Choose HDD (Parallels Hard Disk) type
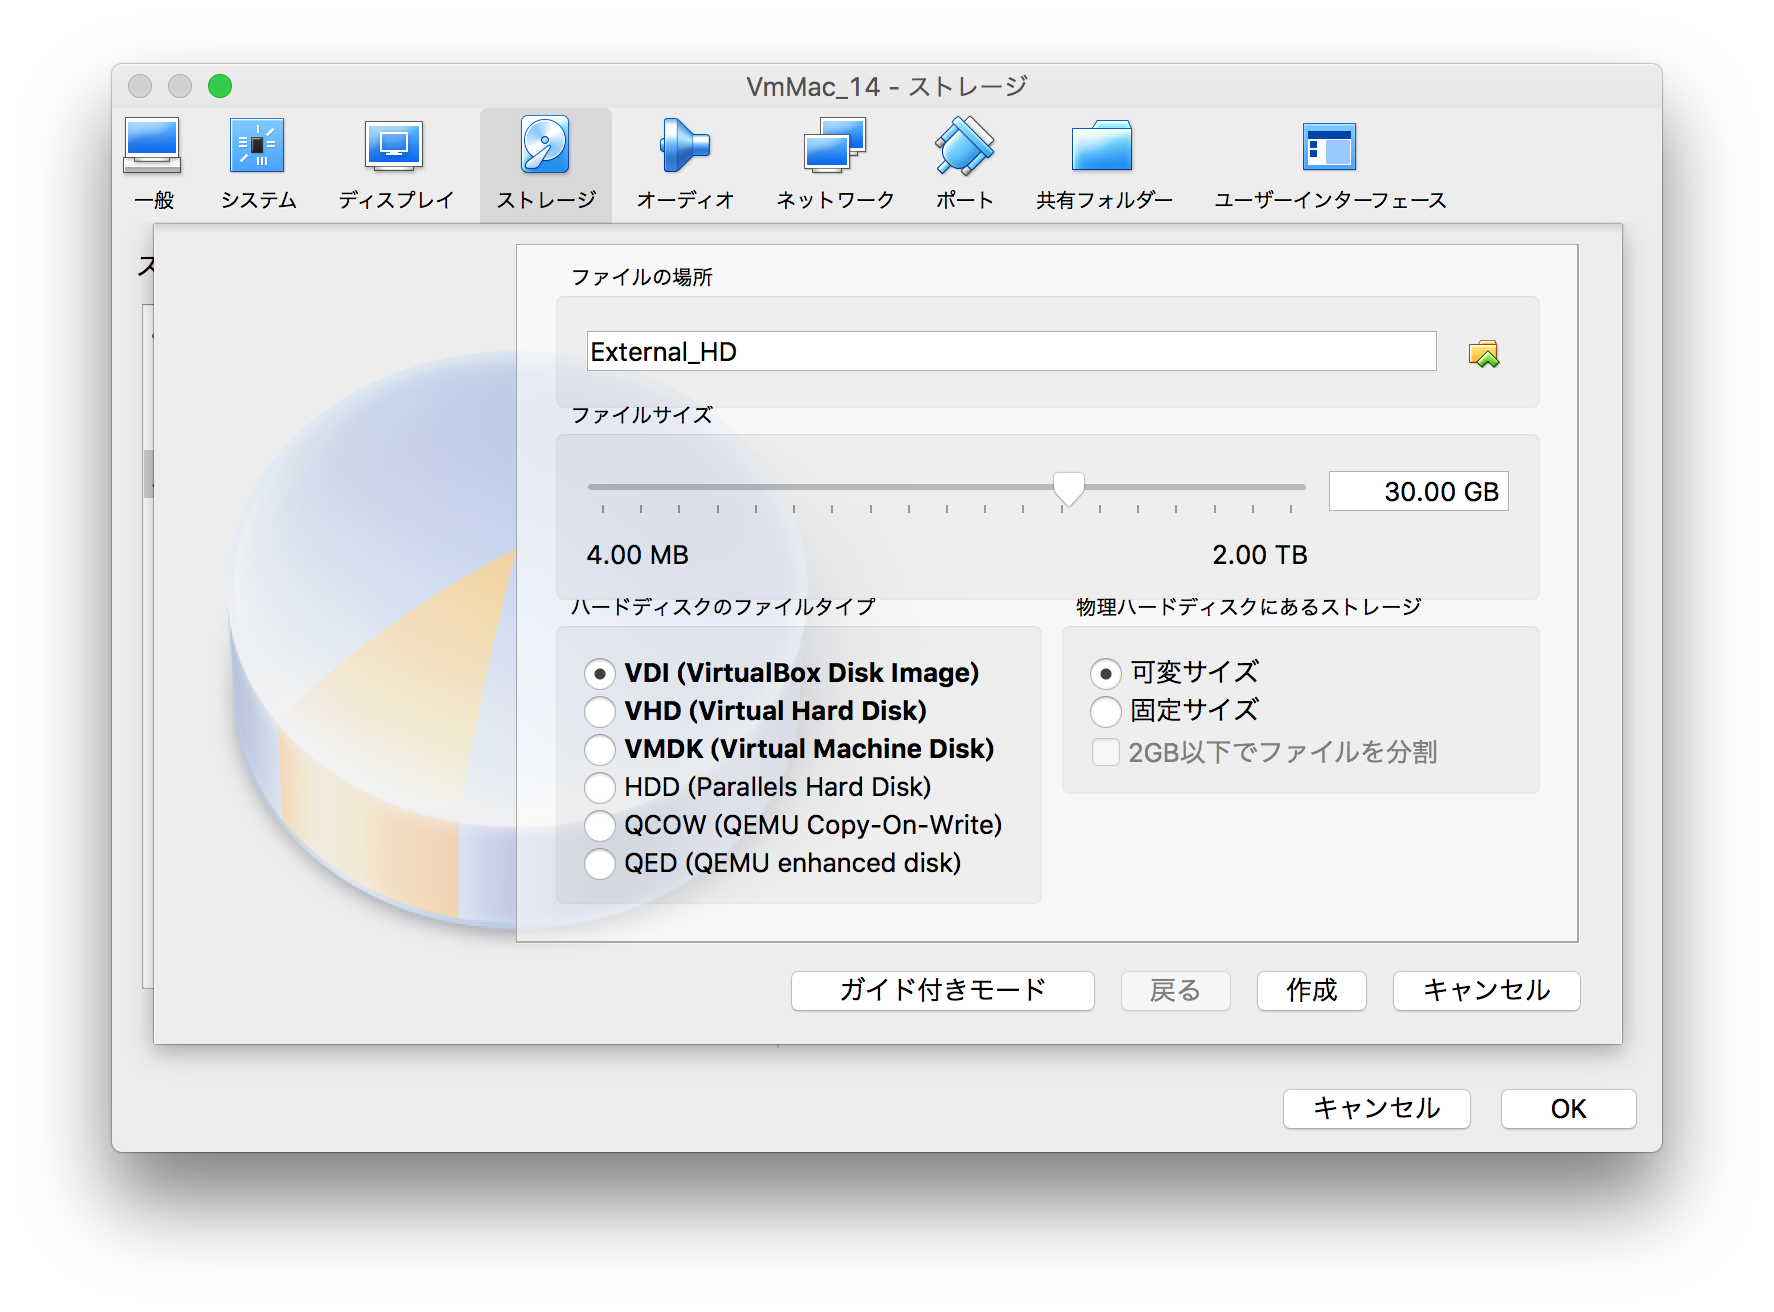 click(x=600, y=788)
